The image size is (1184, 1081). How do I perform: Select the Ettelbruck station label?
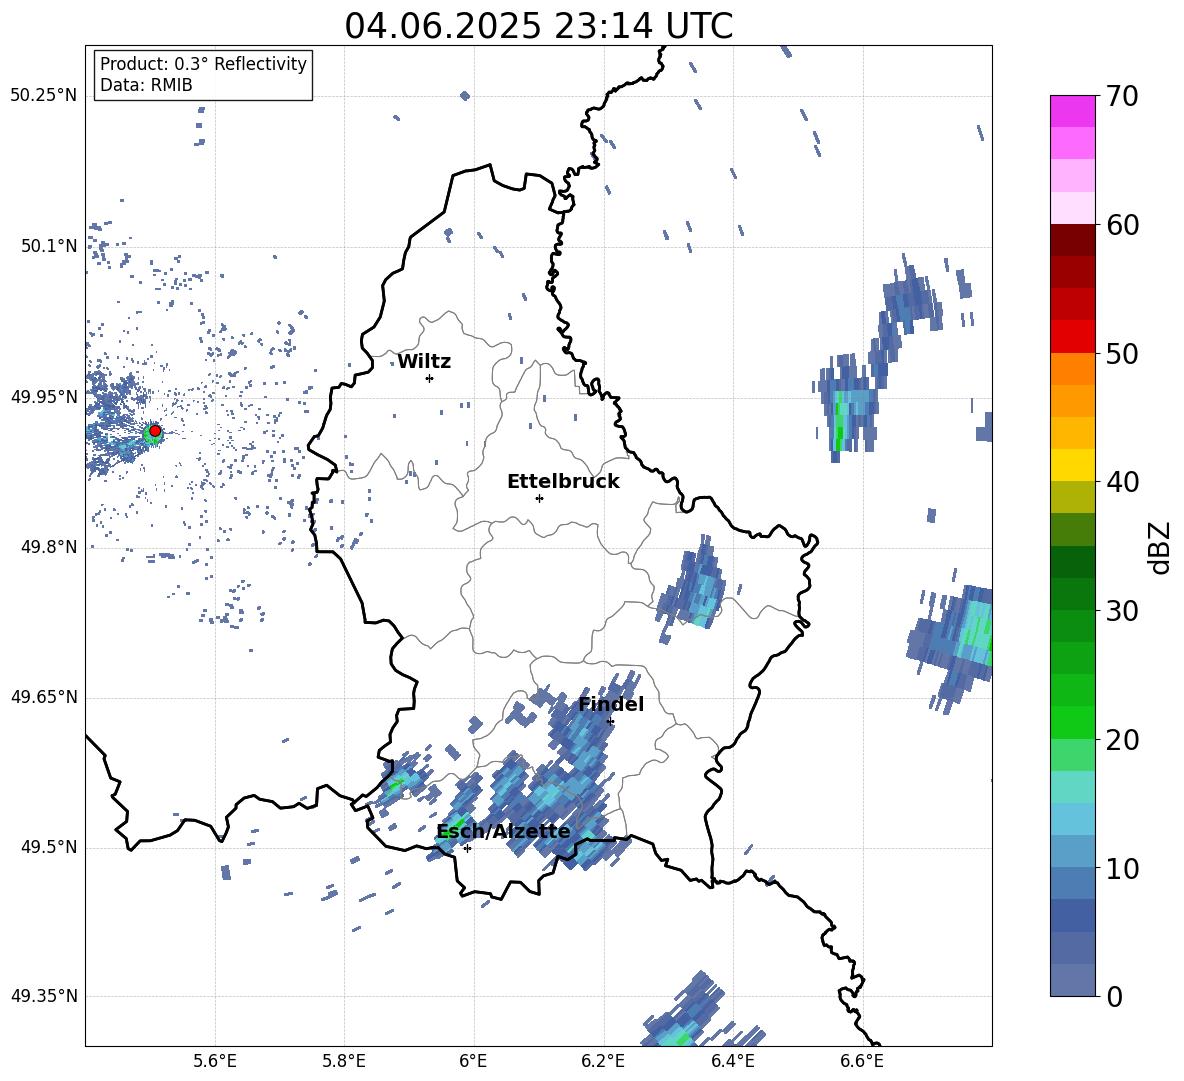563,482
